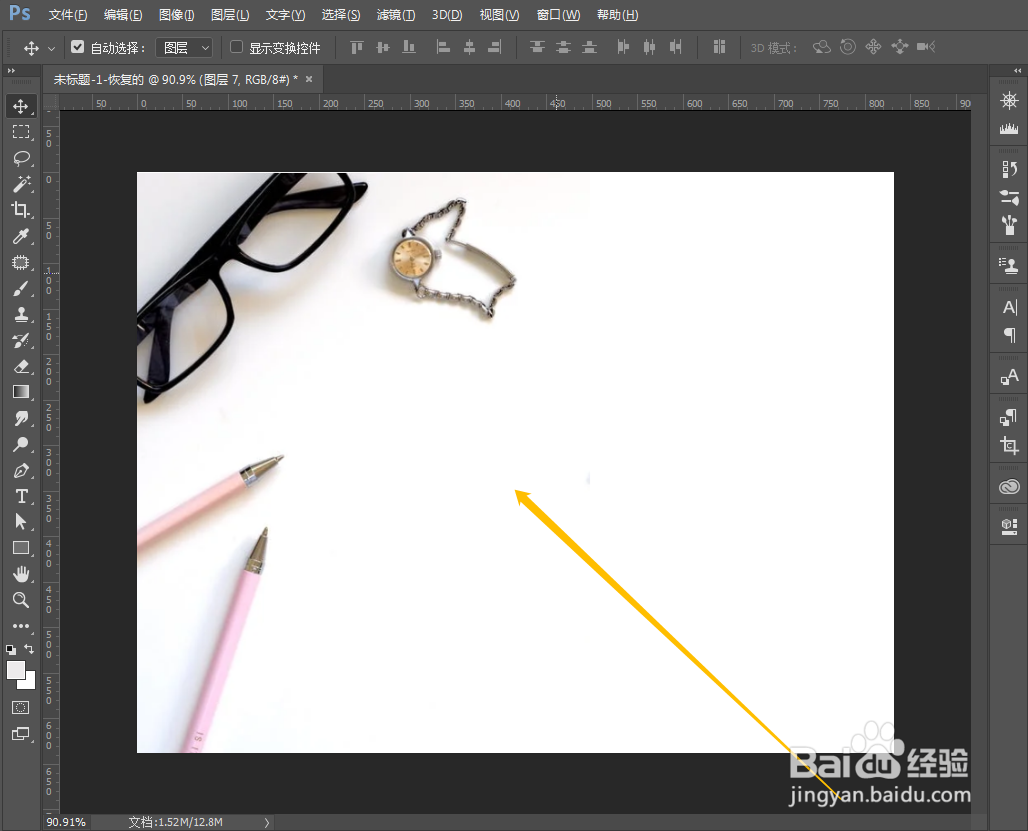Open the 图层(L) menu
Screen dimensions: 1028x831
click(x=230, y=14)
